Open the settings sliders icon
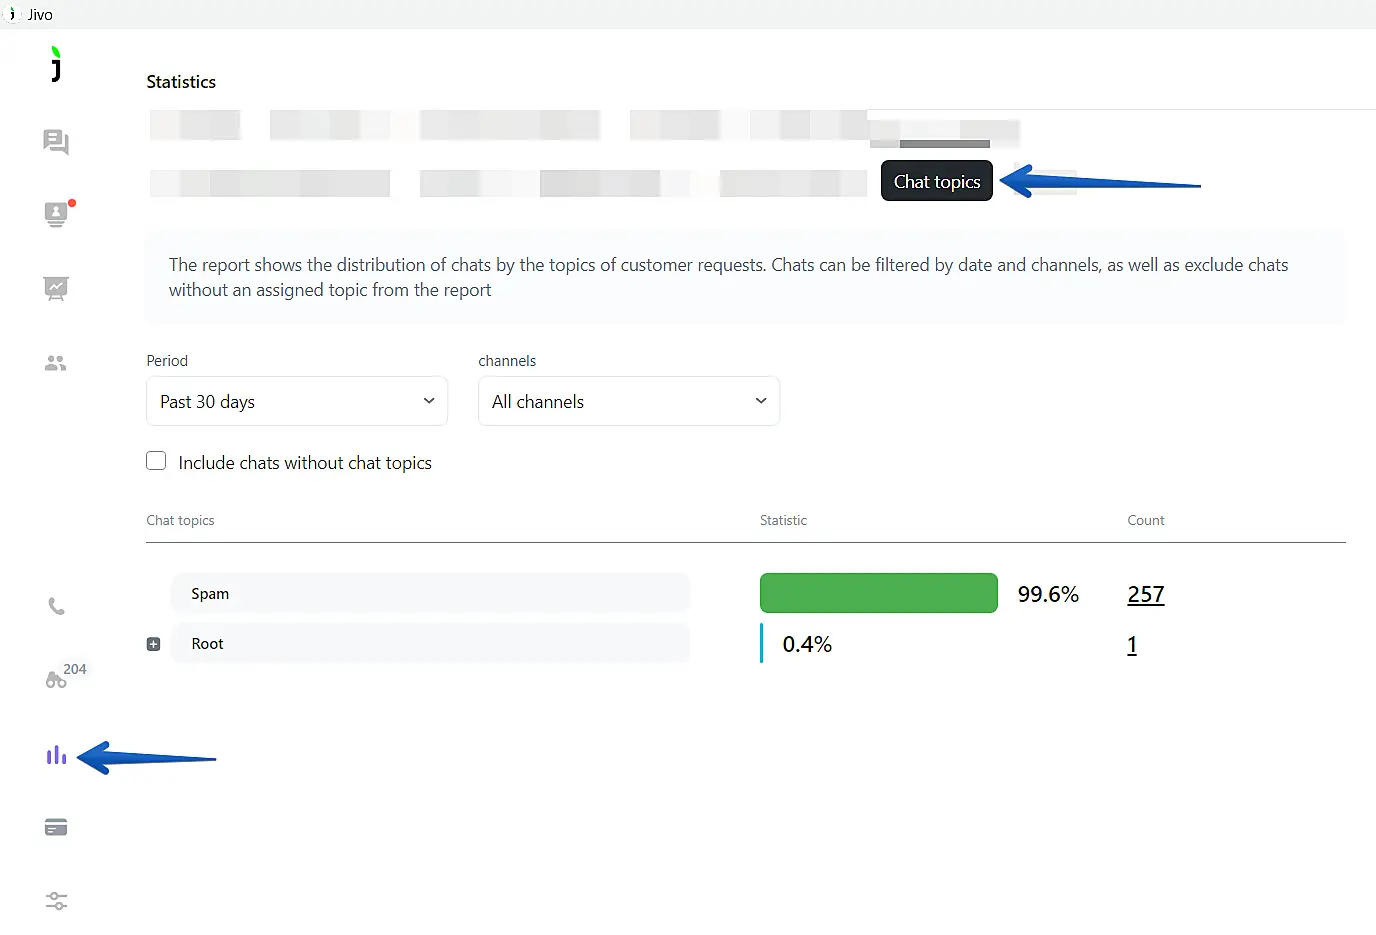Image resolution: width=1376 pixels, height=935 pixels. 56,901
